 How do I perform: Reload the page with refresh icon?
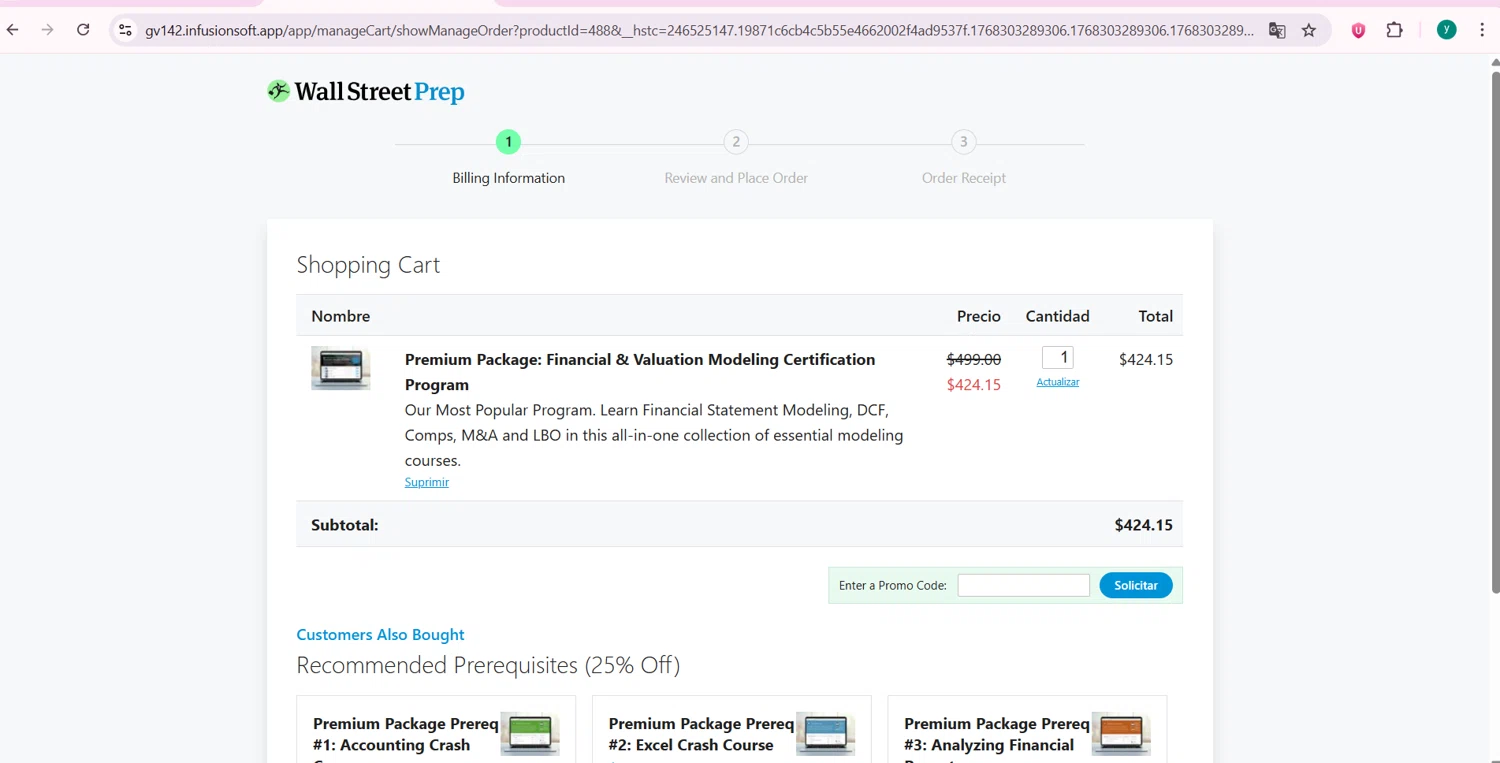pos(83,30)
